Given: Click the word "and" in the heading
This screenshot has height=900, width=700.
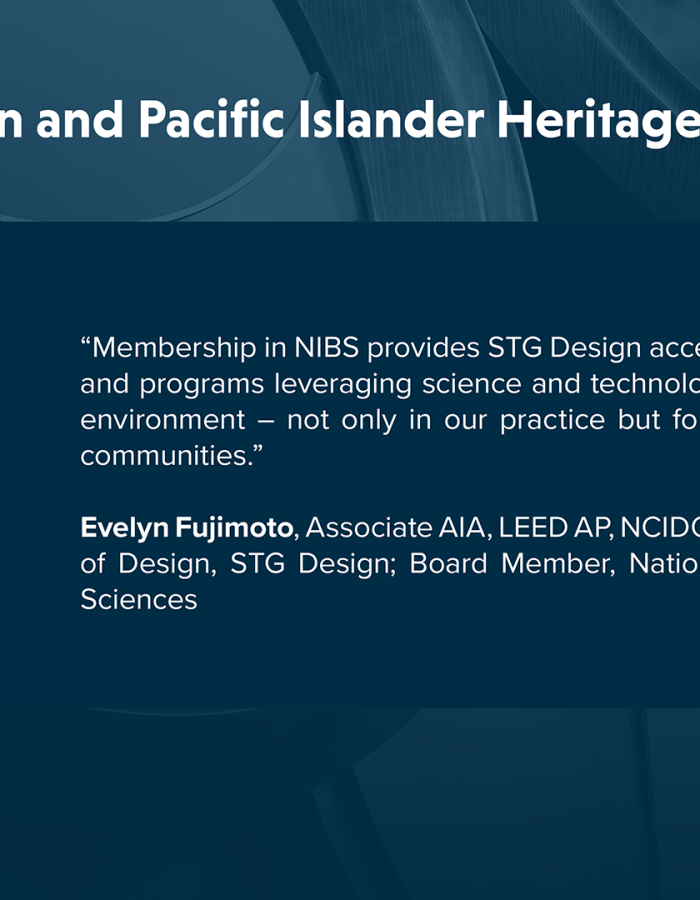Looking at the screenshot, I should (80, 119).
